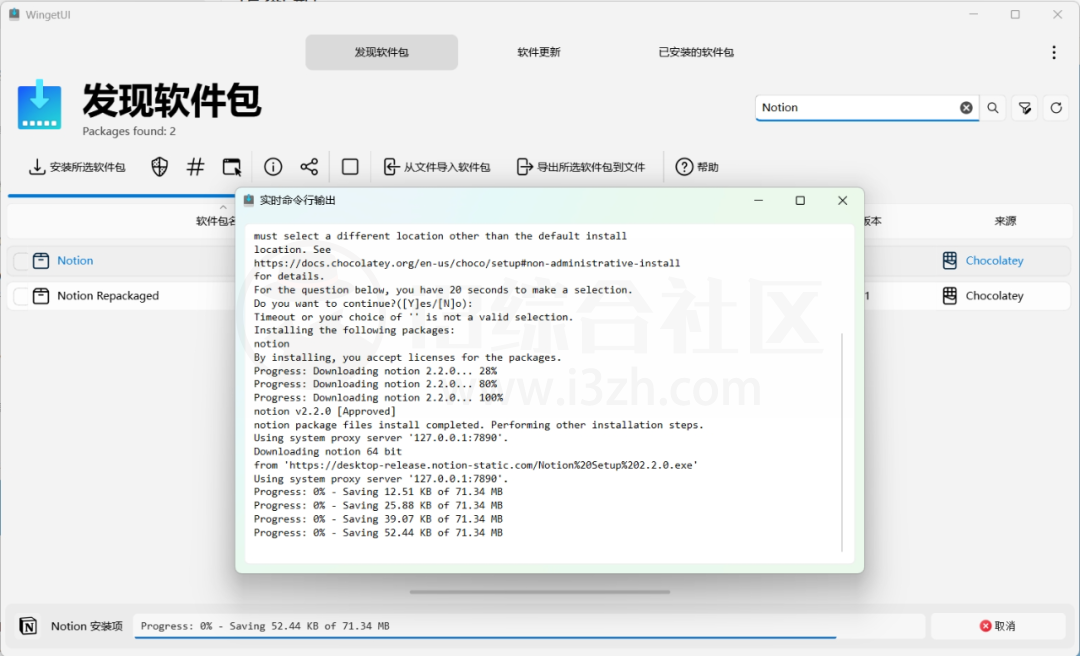1080x656 pixels.
Task: Maximize the WingetUI main window
Action: pos(1015,14)
